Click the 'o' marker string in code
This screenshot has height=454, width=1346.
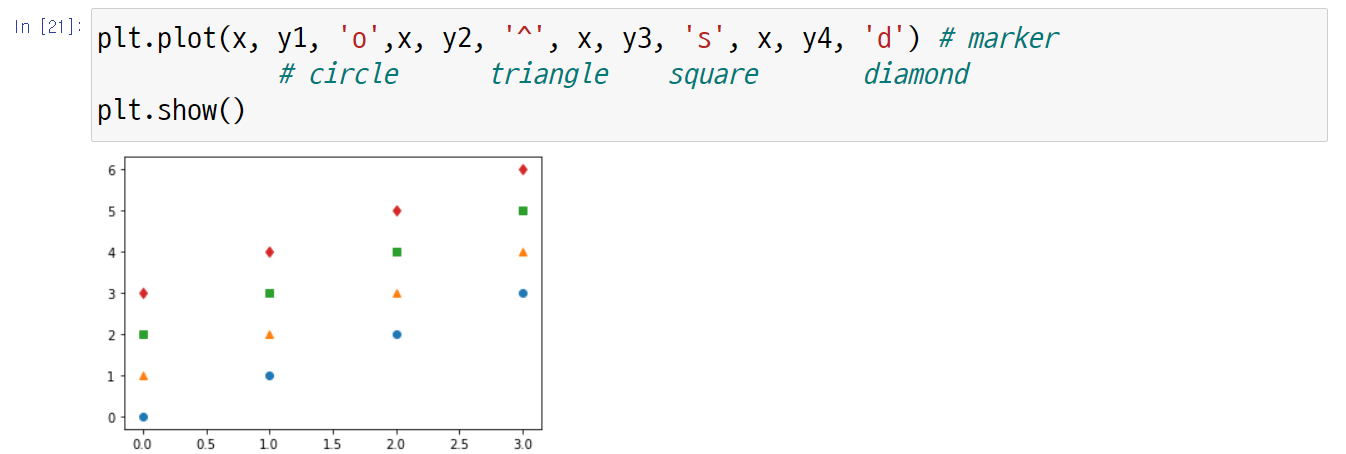(361, 38)
